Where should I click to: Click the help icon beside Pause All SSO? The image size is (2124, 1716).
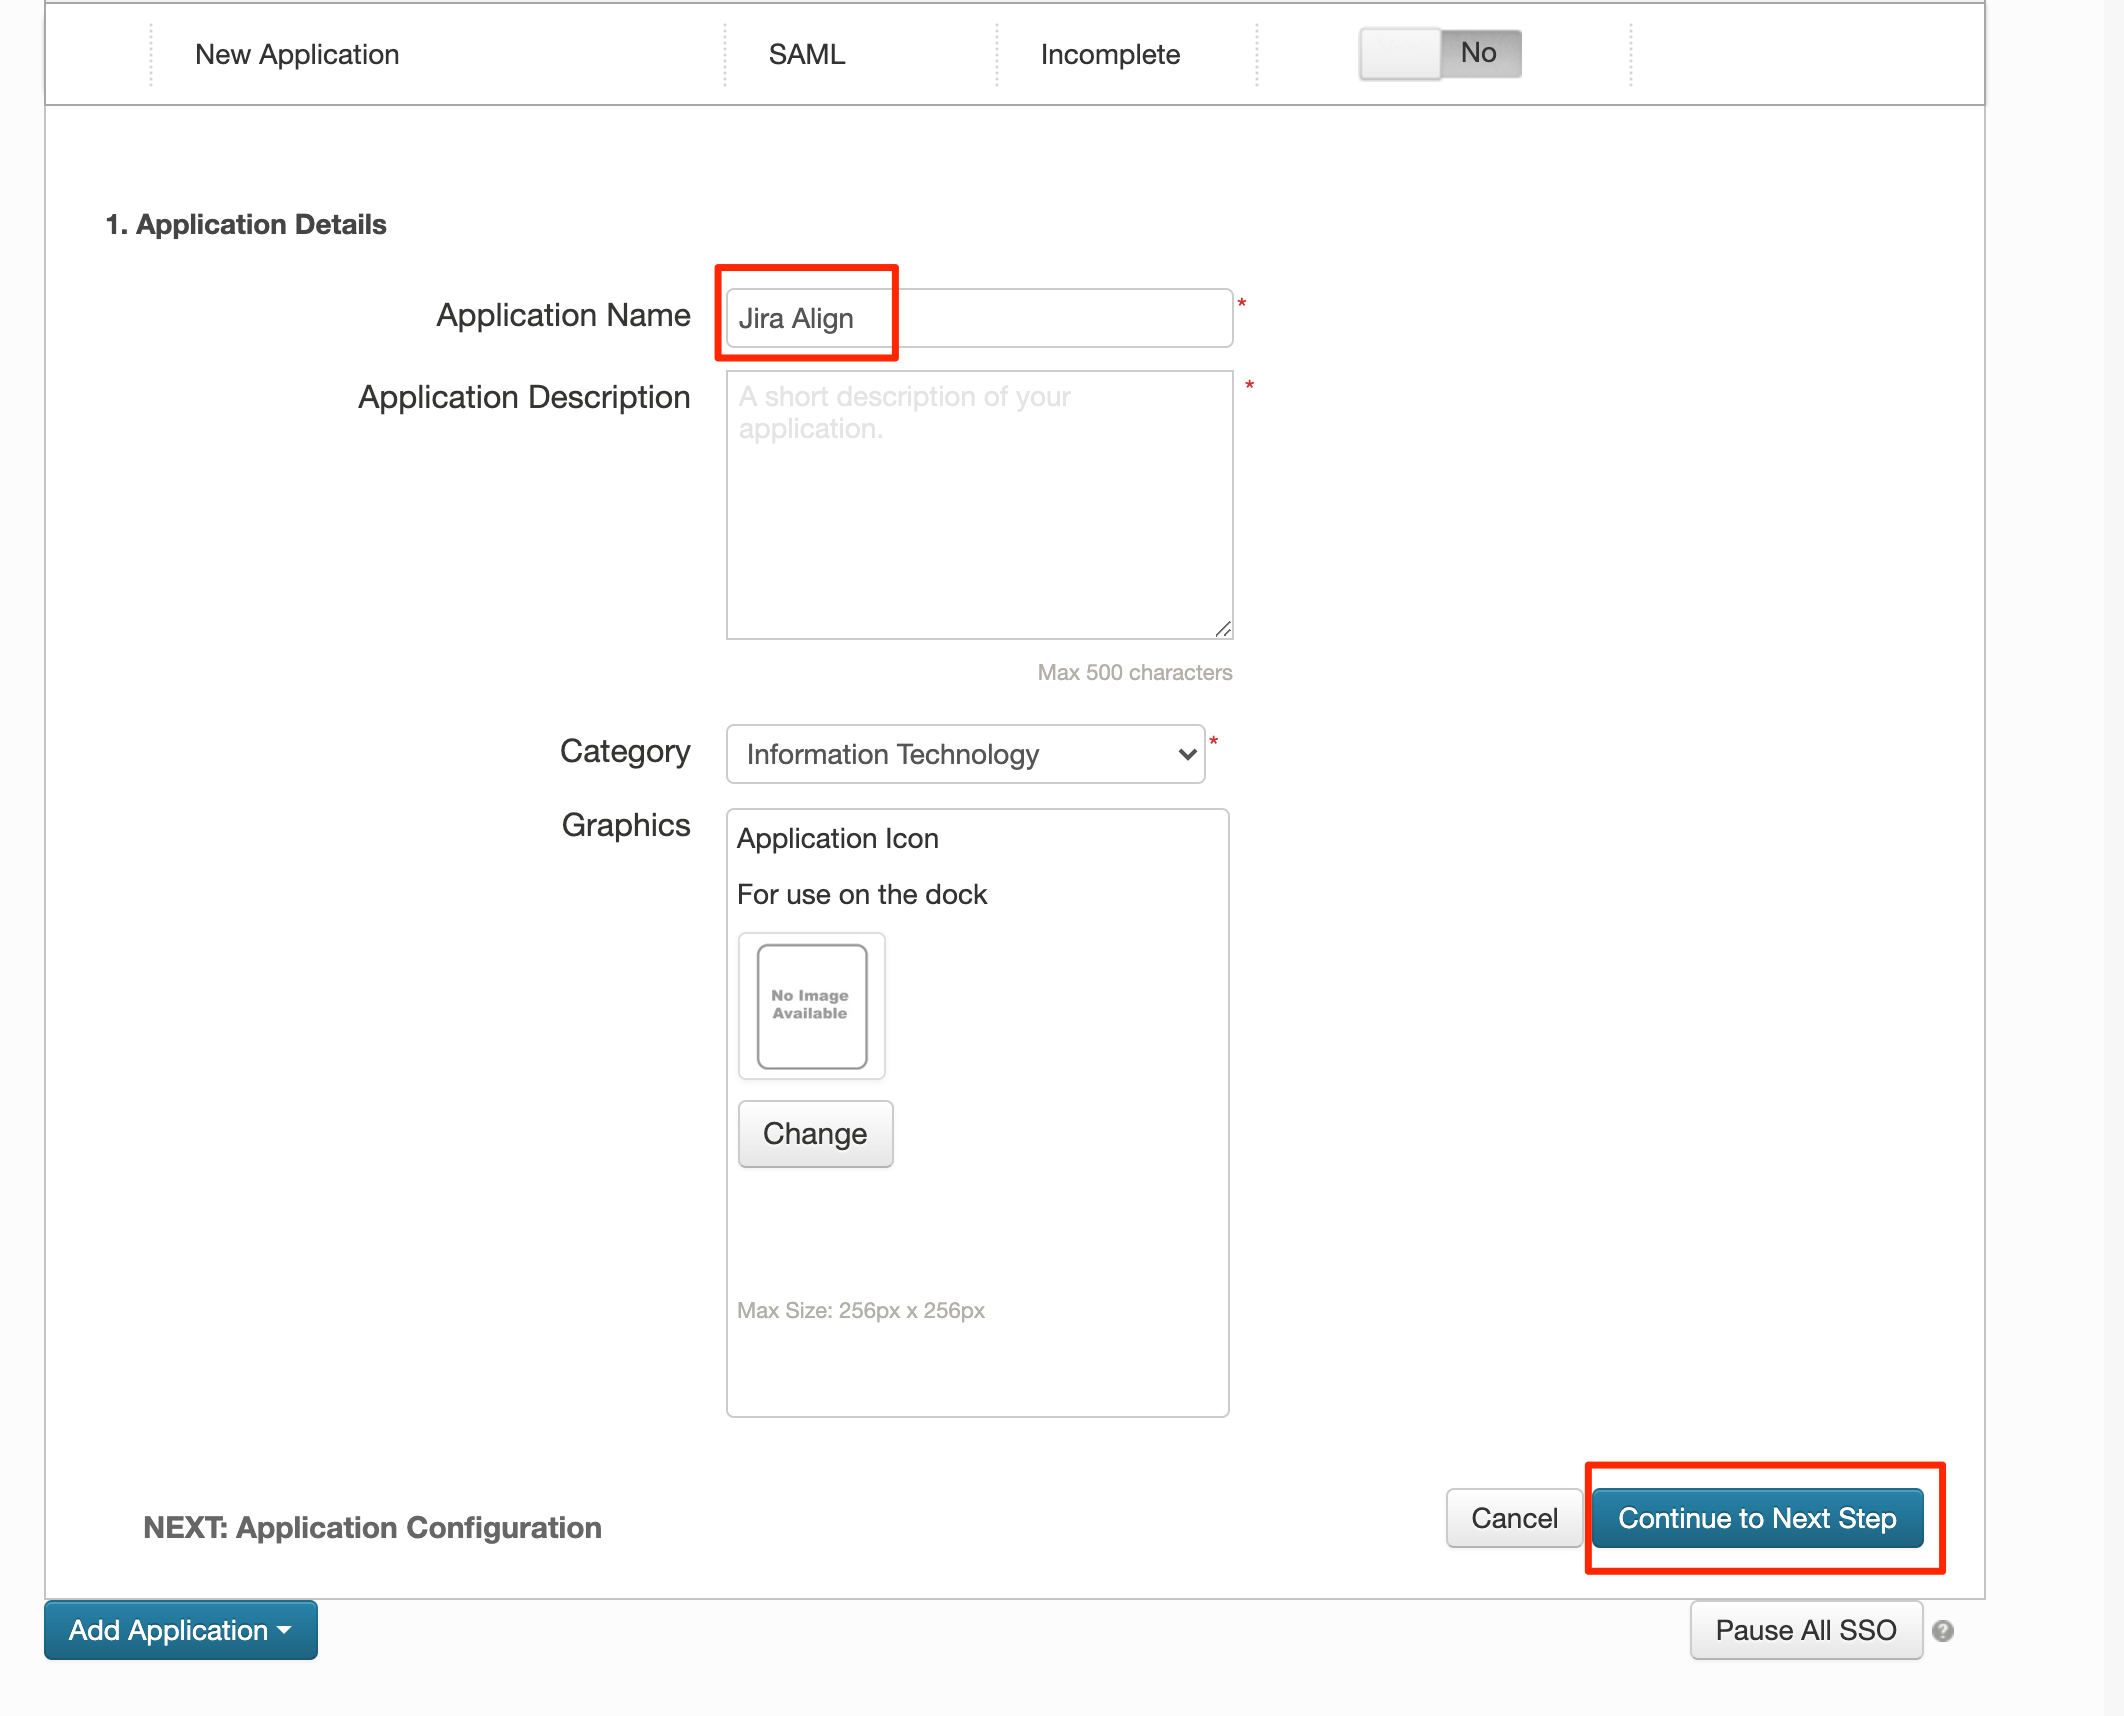point(1943,1631)
